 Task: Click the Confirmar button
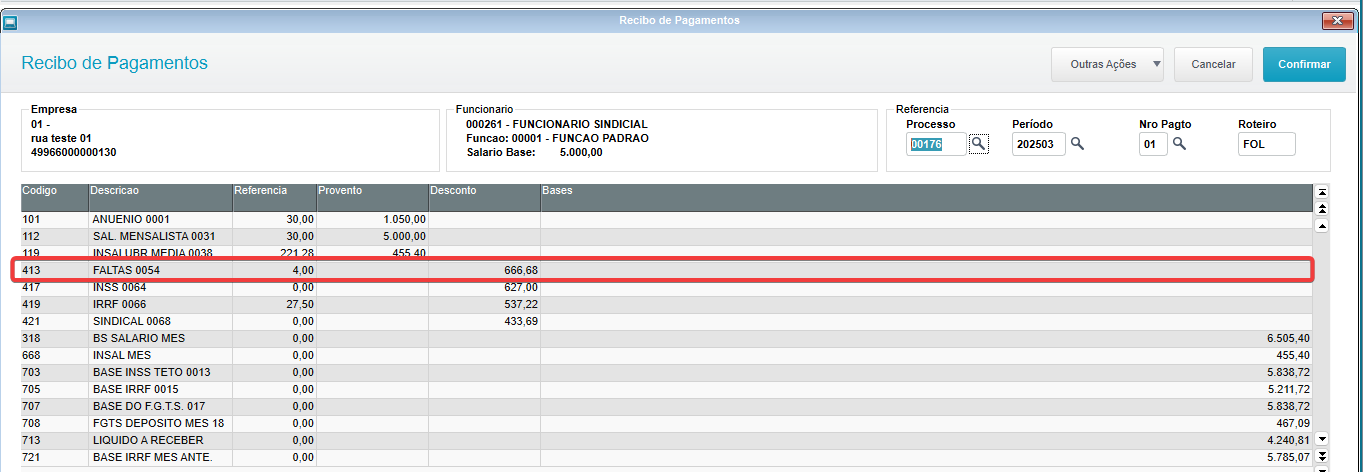pyautogui.click(x=1304, y=64)
